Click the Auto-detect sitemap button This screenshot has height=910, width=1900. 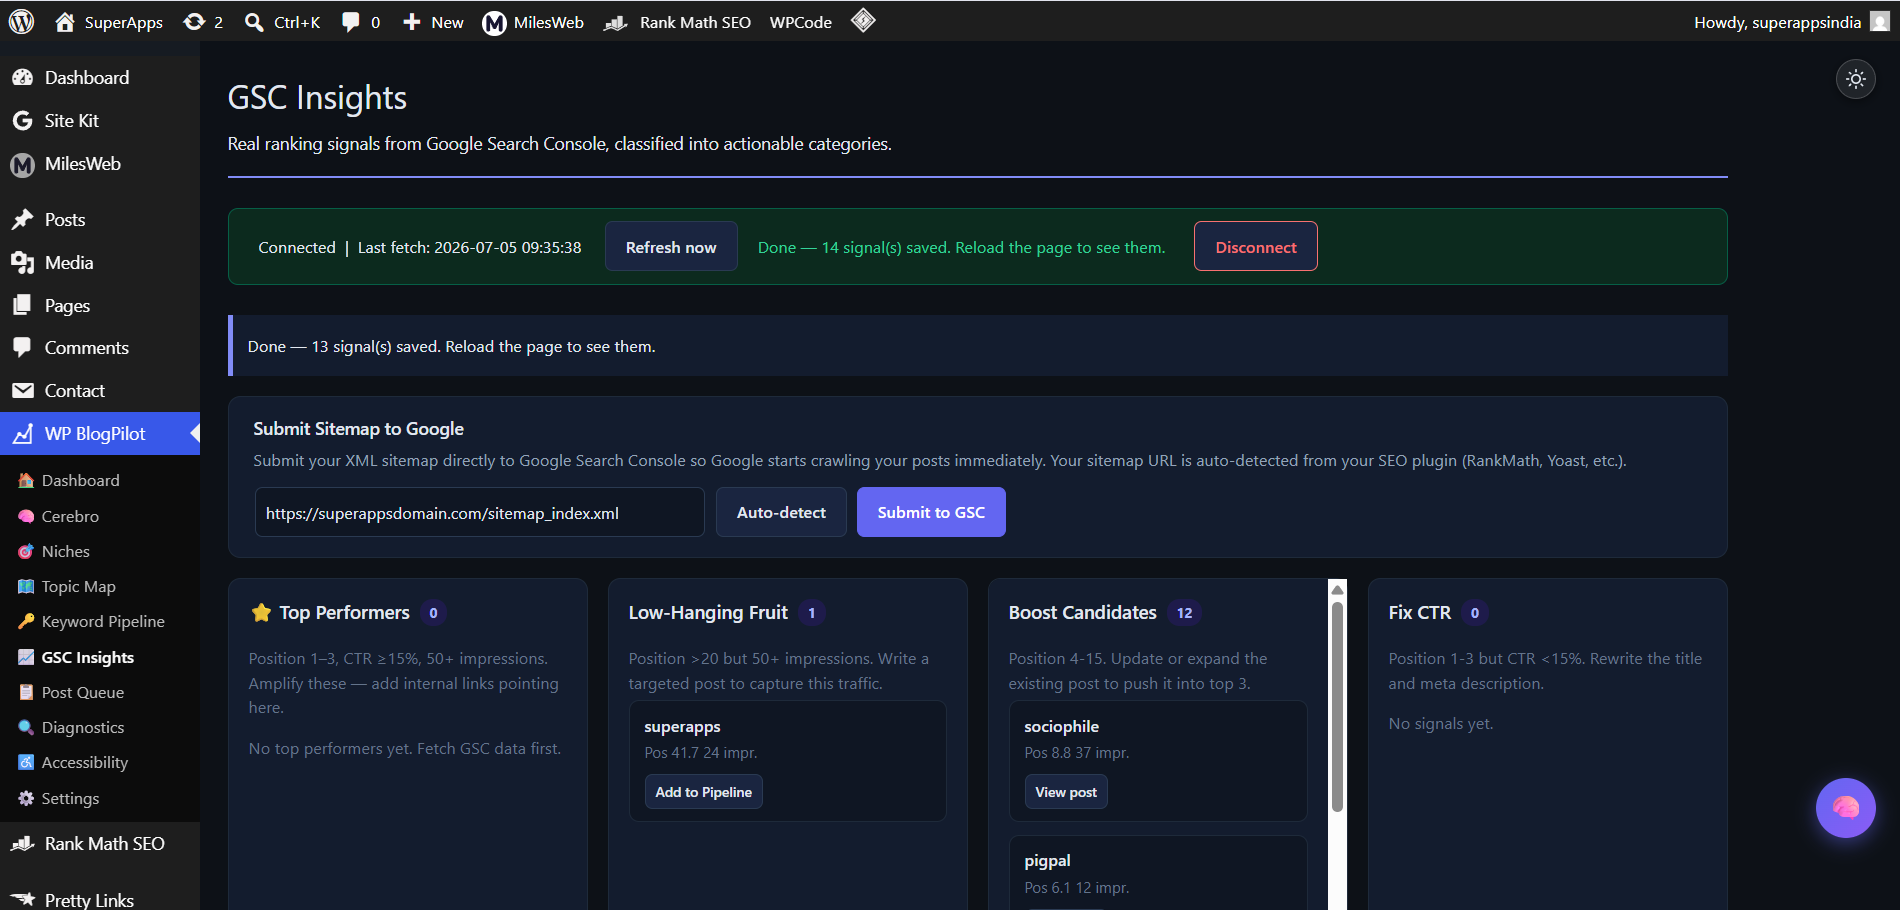[x=781, y=512]
